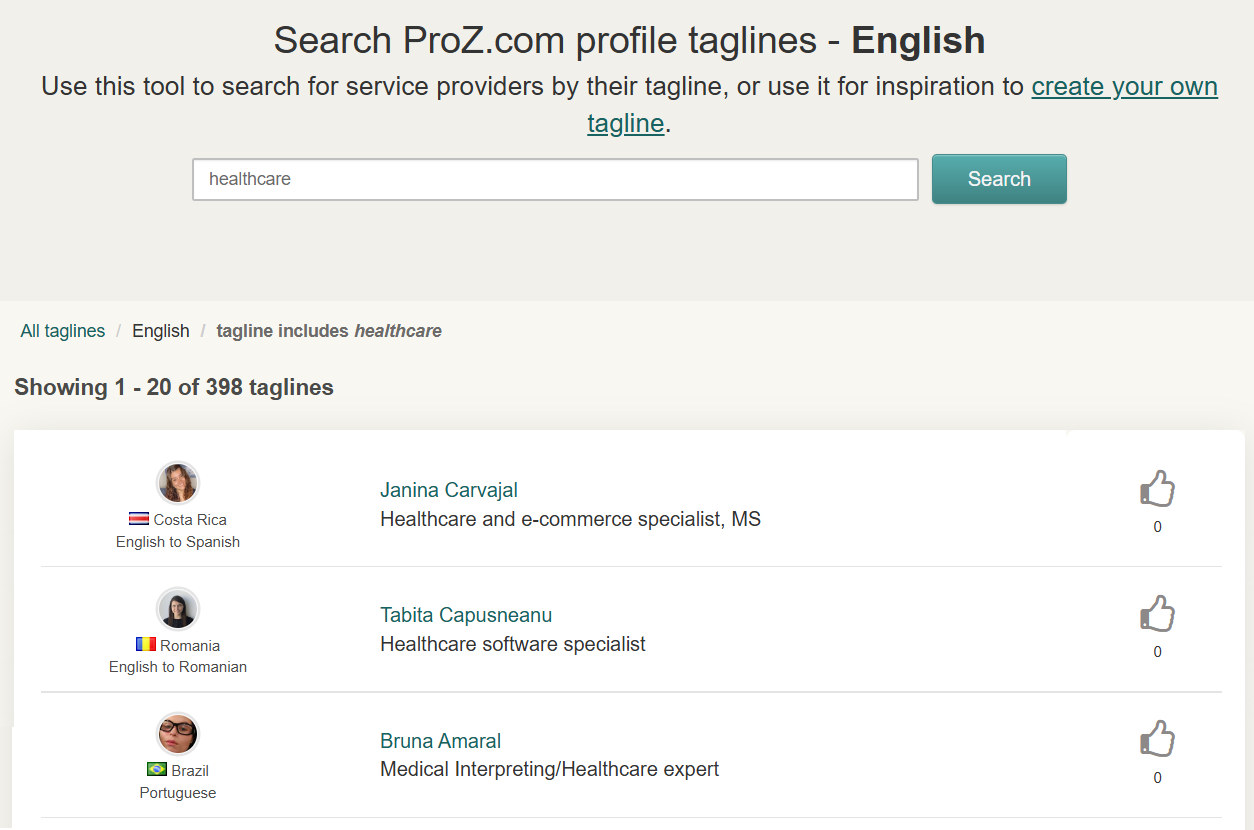1254x830 pixels.
Task: Click the Romania country label
Action: [x=190, y=646]
